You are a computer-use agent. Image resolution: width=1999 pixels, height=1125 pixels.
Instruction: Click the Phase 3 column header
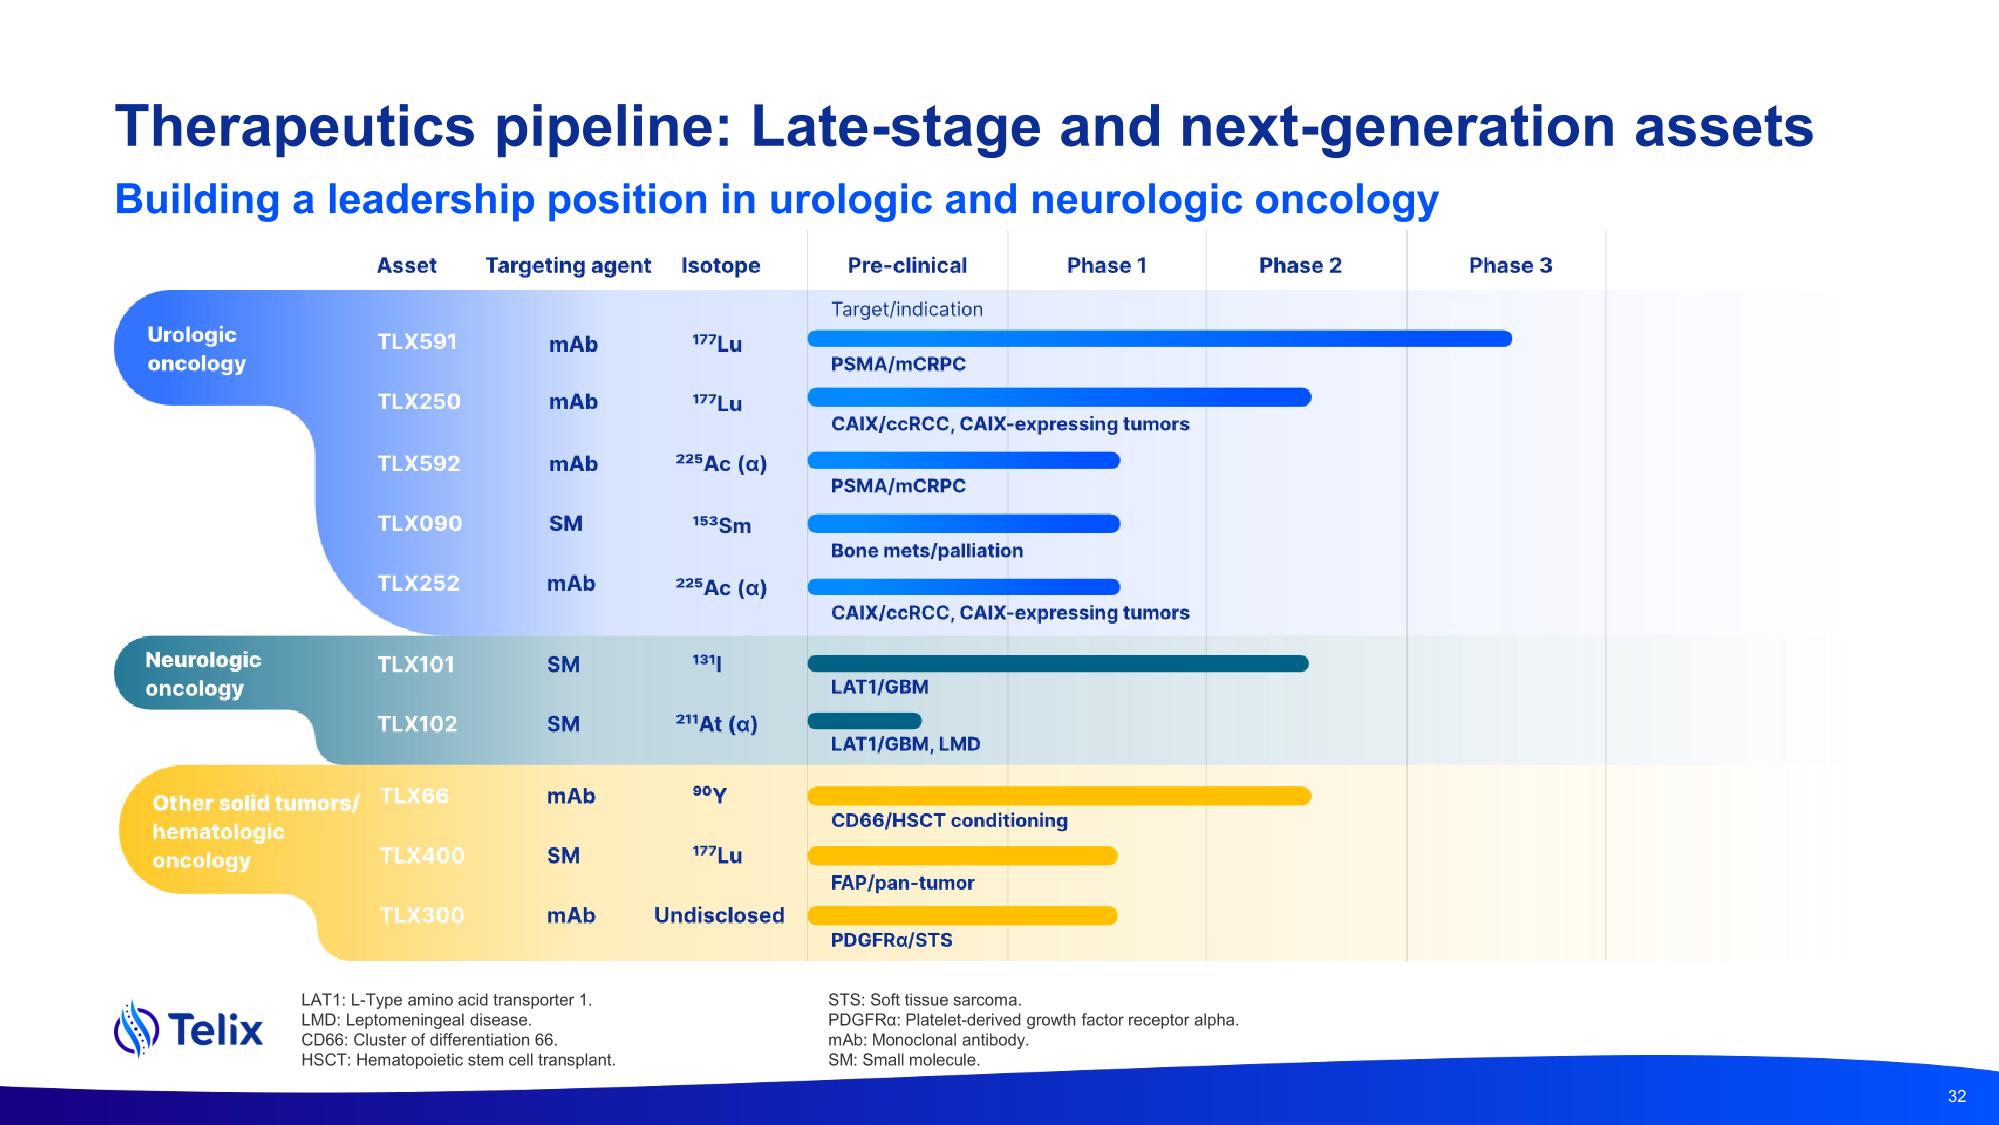click(x=1509, y=265)
